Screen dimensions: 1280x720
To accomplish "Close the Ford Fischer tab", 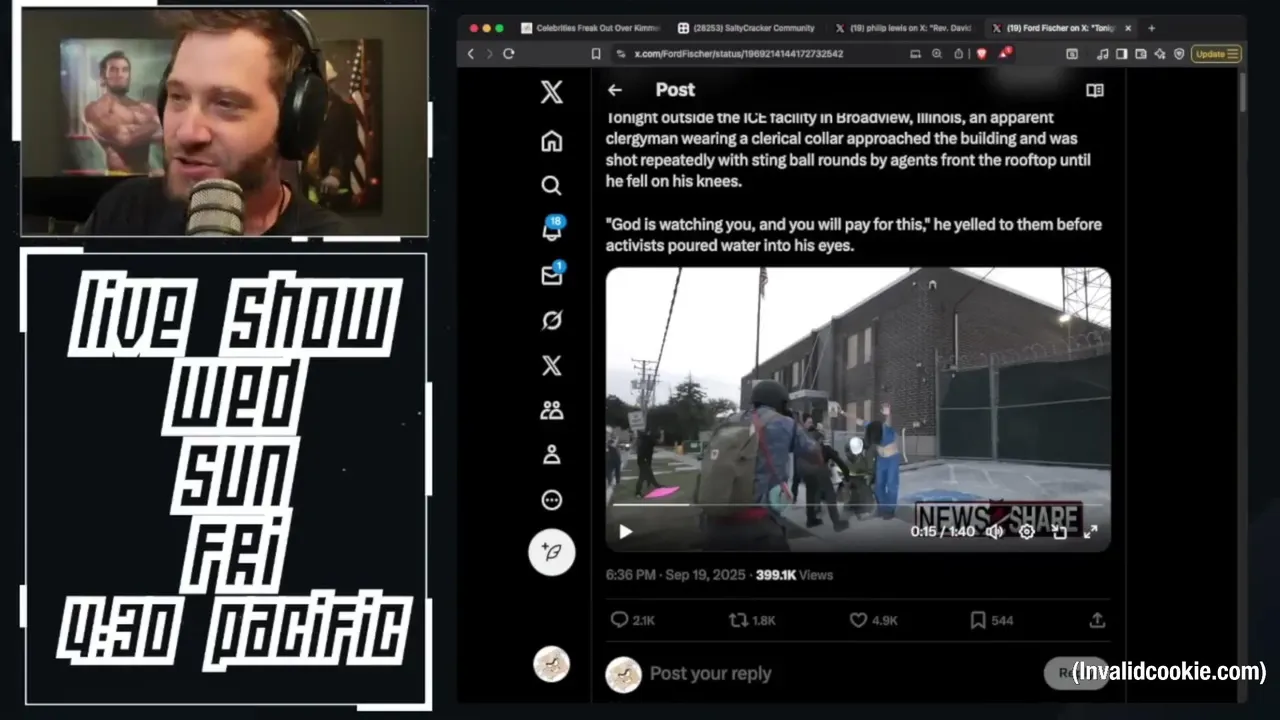I will 1129,28.
